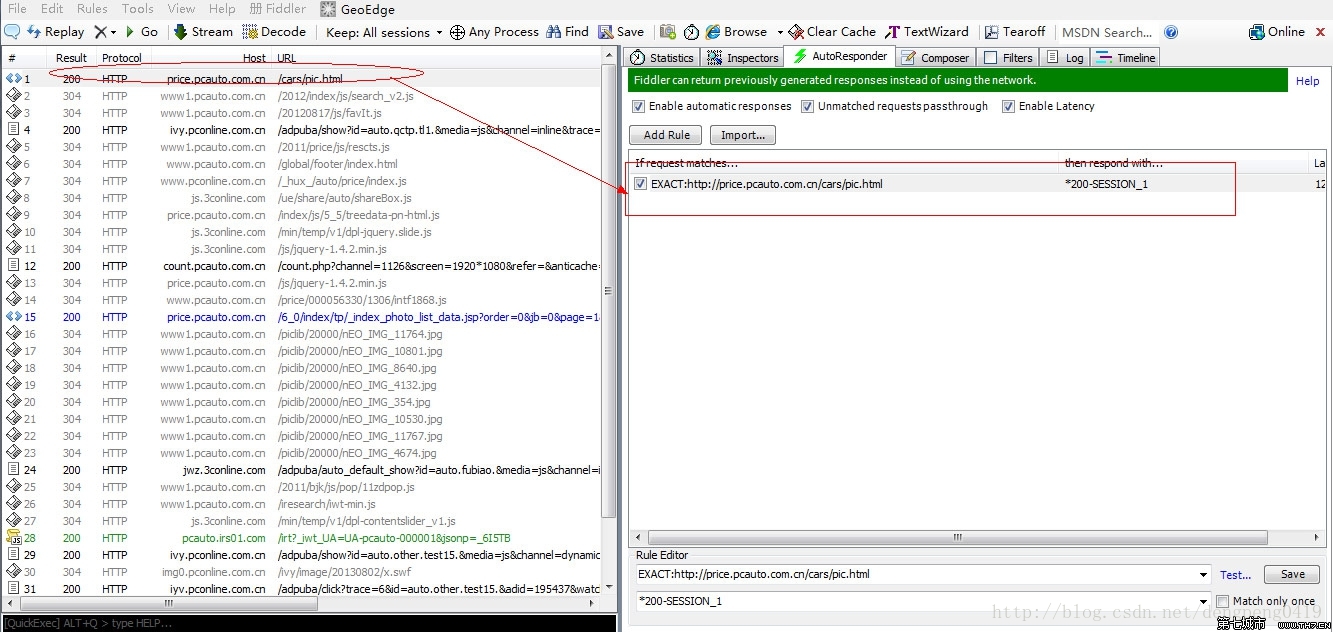Click the stopwatch timer toolbar icon

coord(690,32)
